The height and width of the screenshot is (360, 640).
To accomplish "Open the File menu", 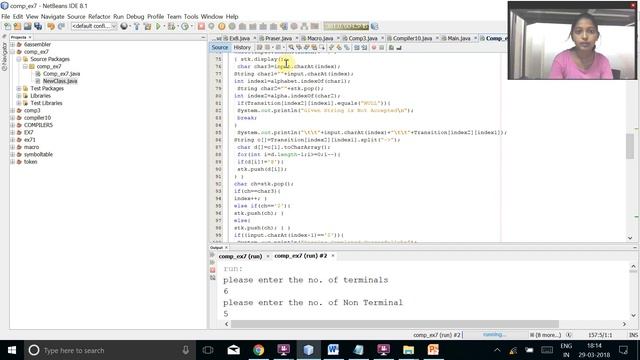I will tap(6, 17).
